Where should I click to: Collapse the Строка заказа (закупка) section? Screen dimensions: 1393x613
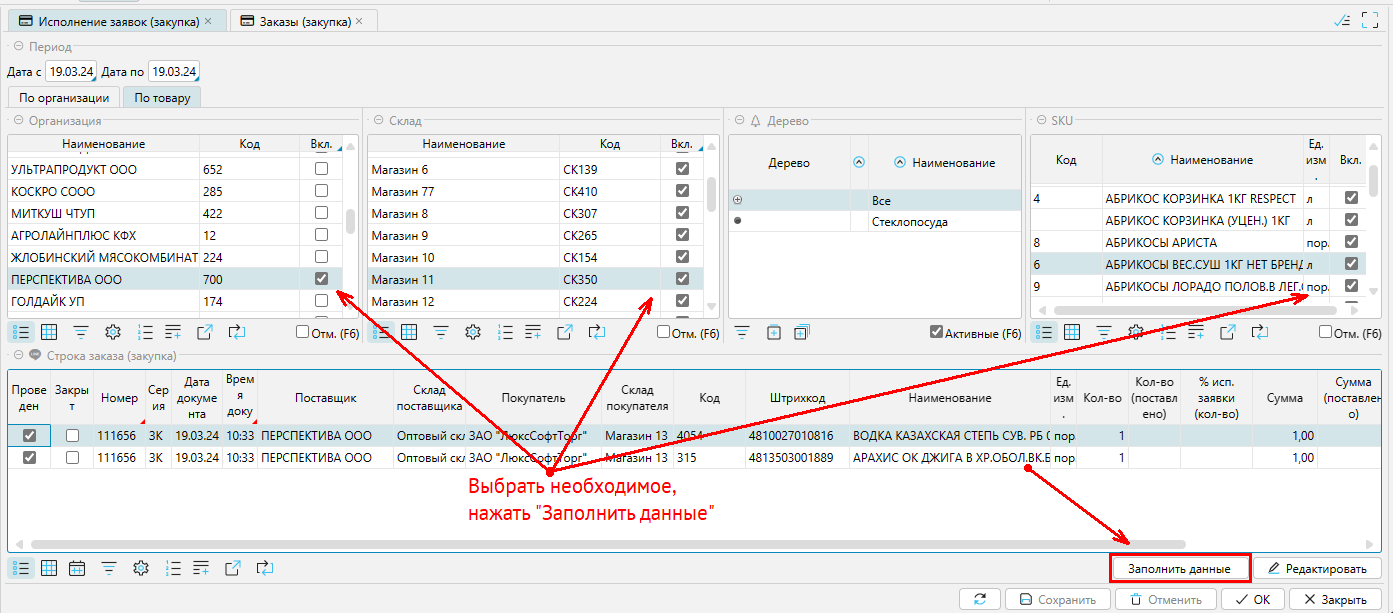pos(18,355)
